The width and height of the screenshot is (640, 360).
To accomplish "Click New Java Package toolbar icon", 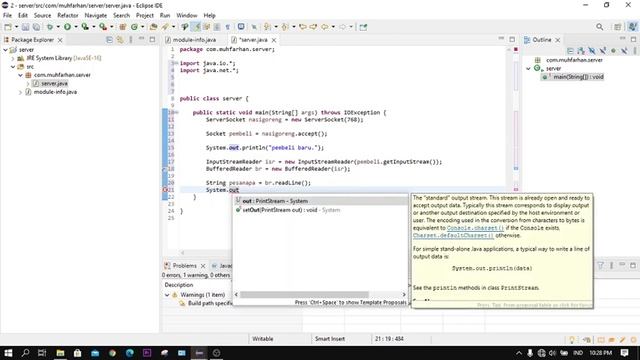I will [x=122, y=27].
